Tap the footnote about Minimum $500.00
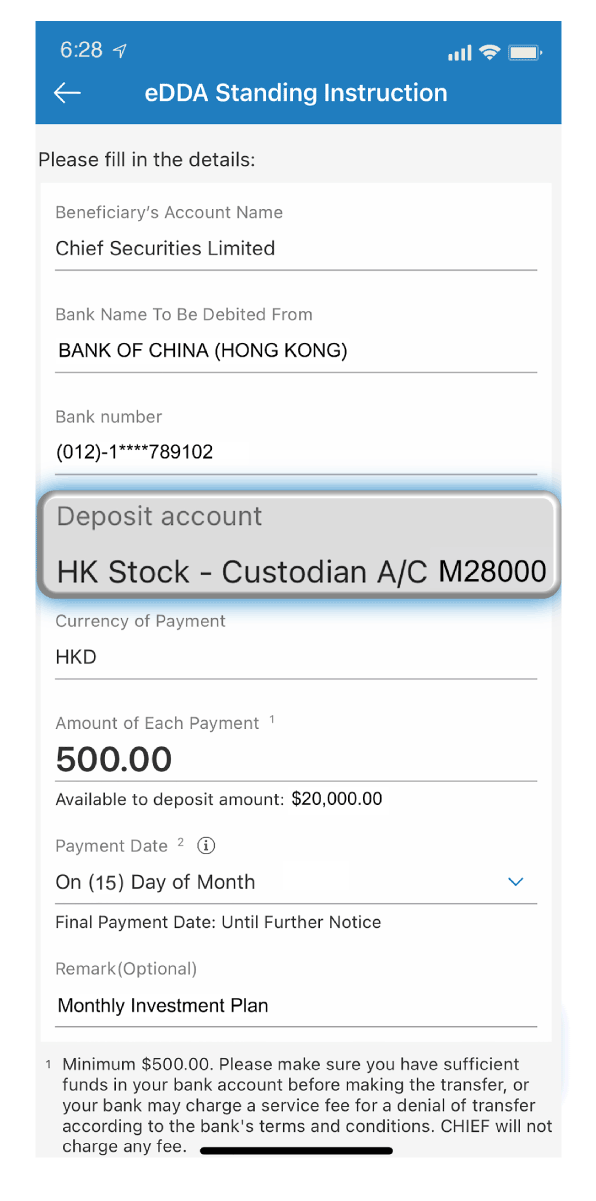Screen dimensions: 596x1201 pos(299,1105)
